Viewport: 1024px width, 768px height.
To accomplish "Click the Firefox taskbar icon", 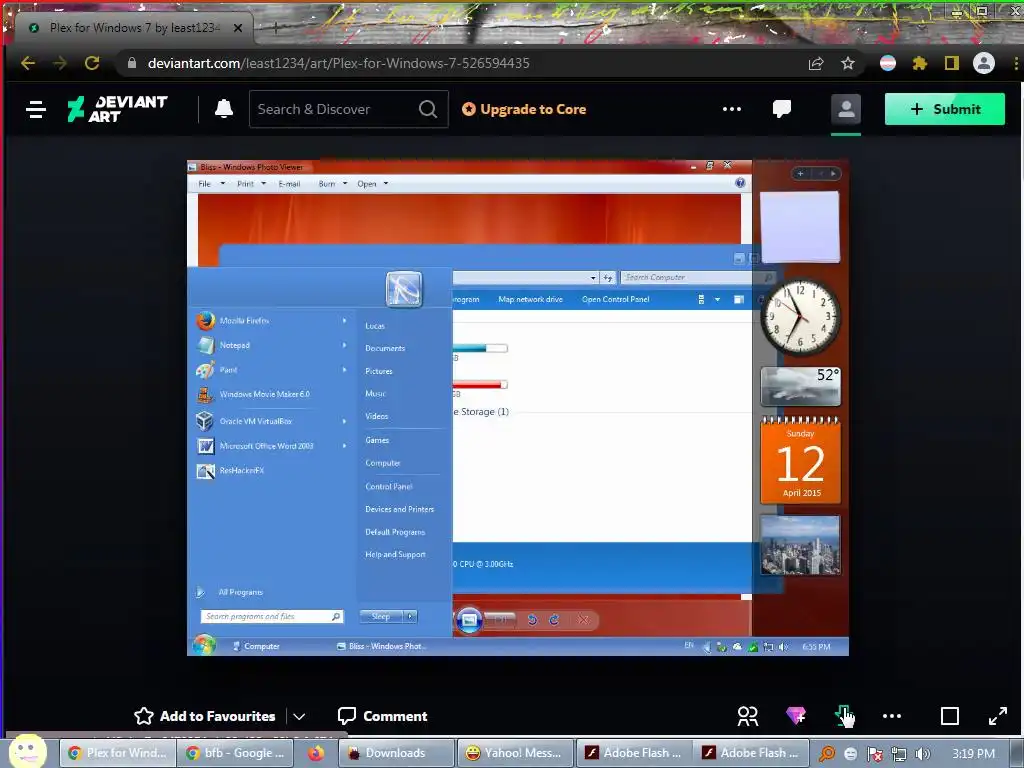I will click(316, 753).
